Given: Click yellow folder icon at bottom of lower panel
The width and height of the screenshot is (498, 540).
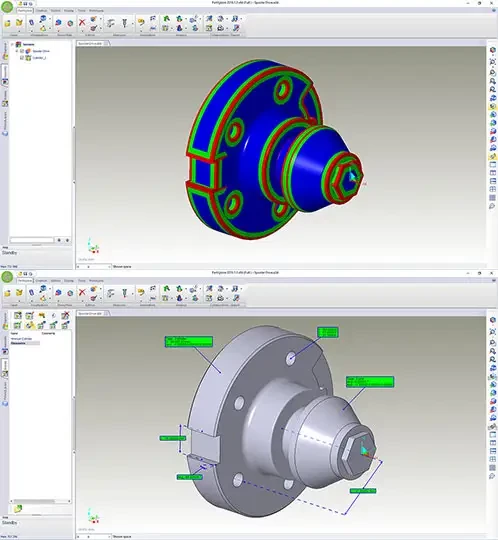Looking at the screenshot, I should pyautogui.click(x=18, y=508).
